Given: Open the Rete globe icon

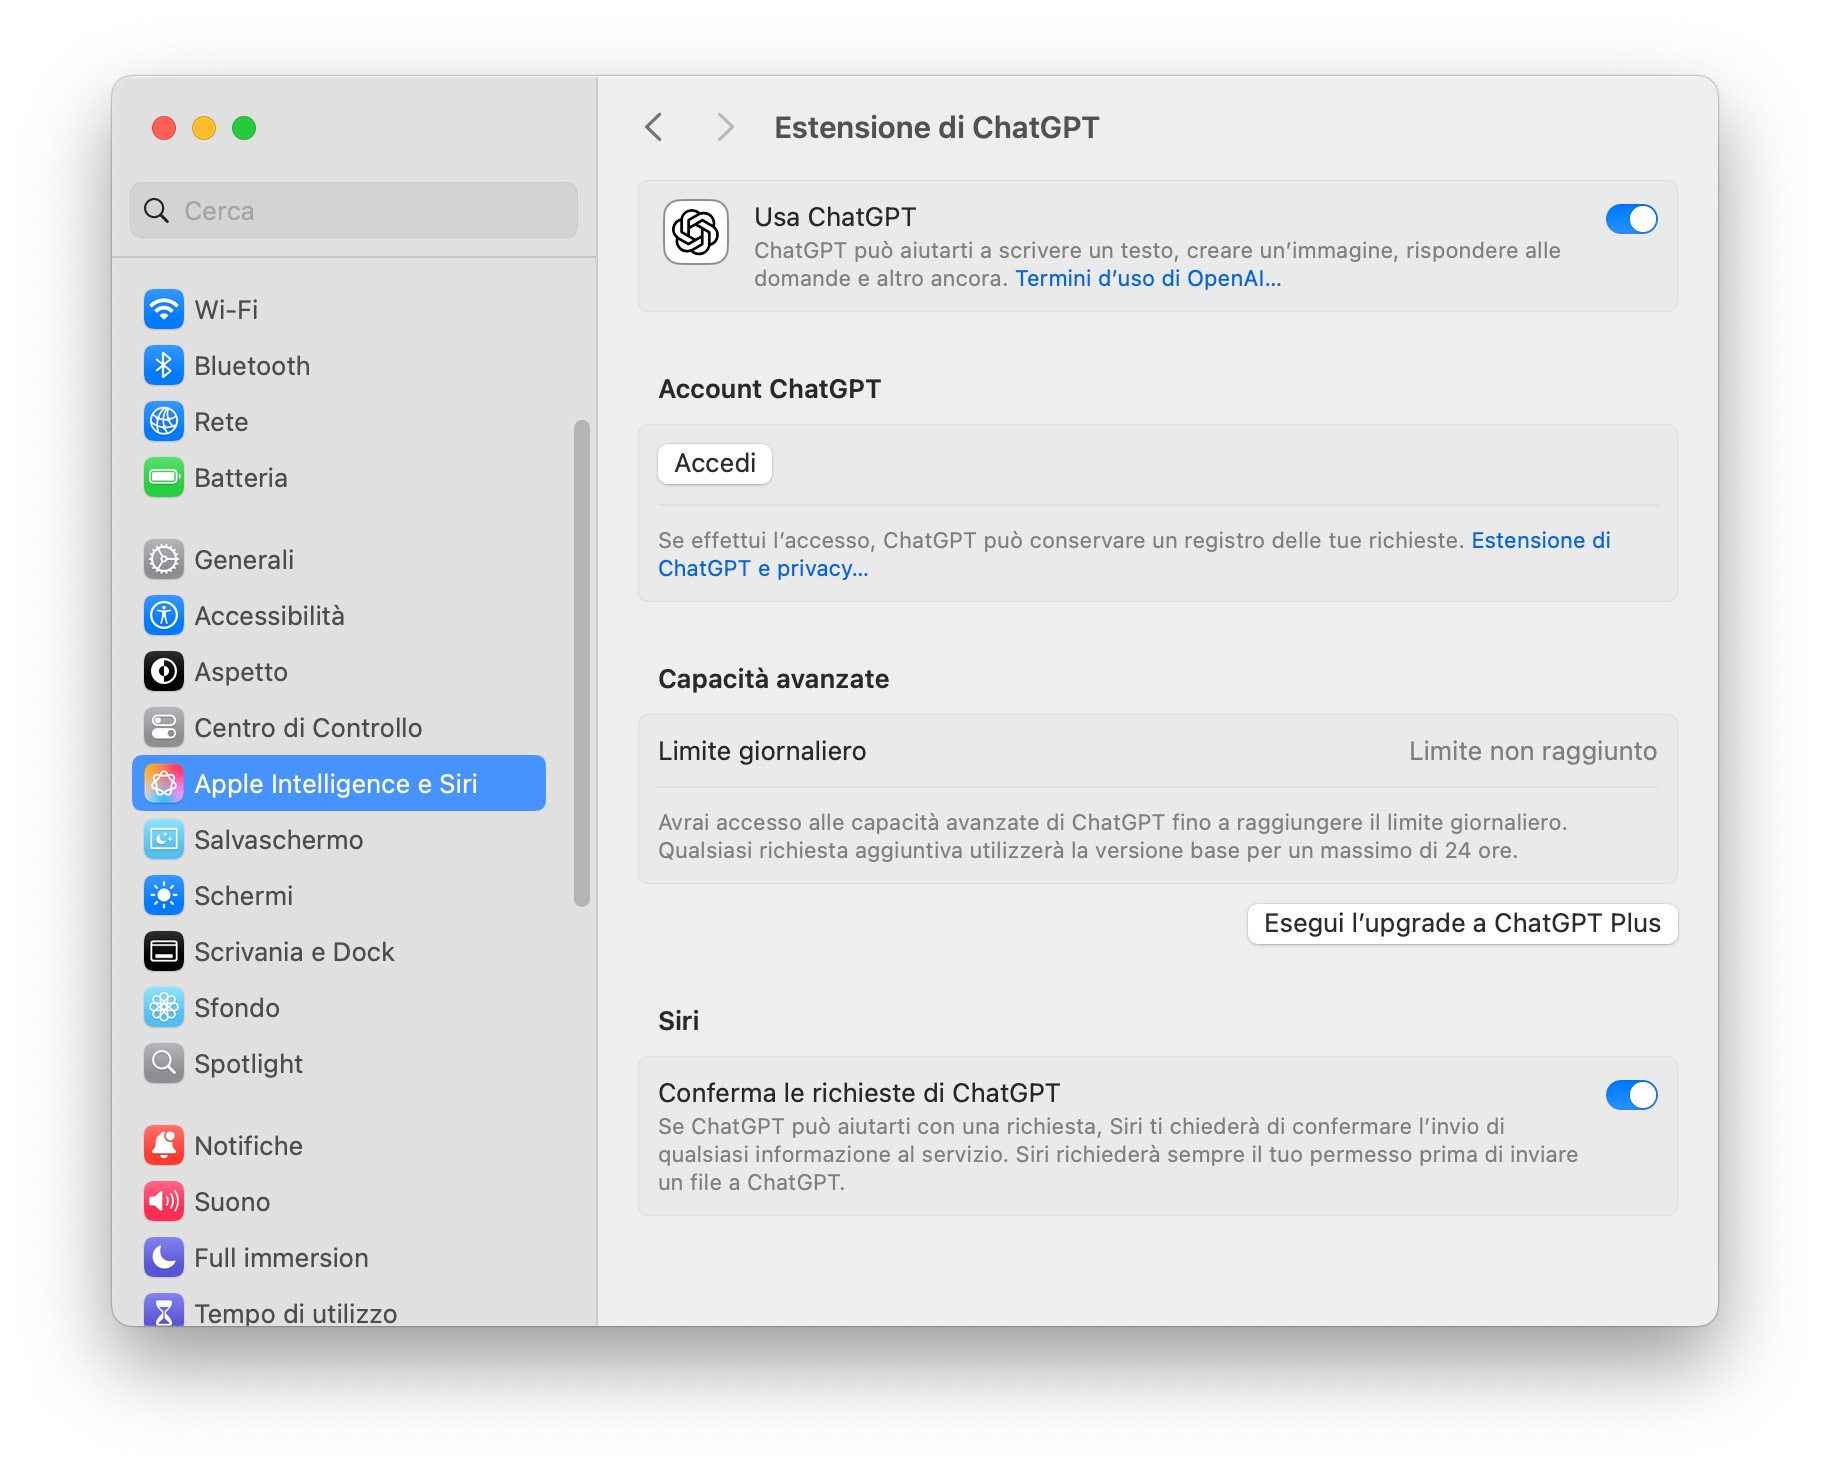Looking at the screenshot, I should click(x=164, y=422).
